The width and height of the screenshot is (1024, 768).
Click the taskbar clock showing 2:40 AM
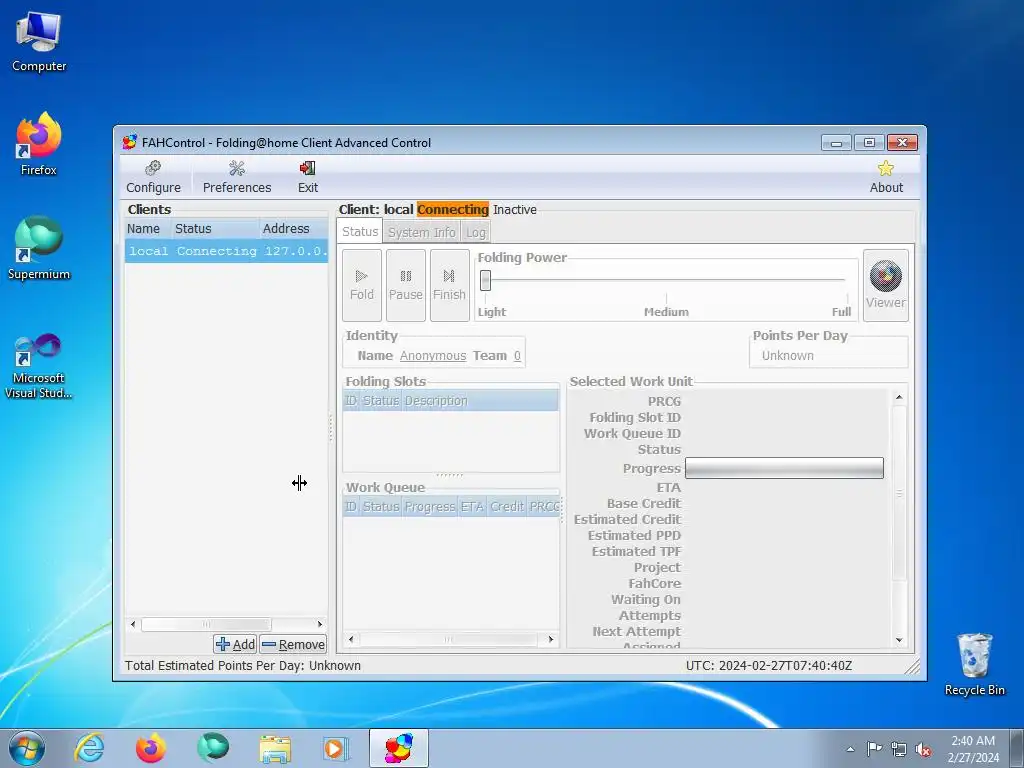point(973,749)
